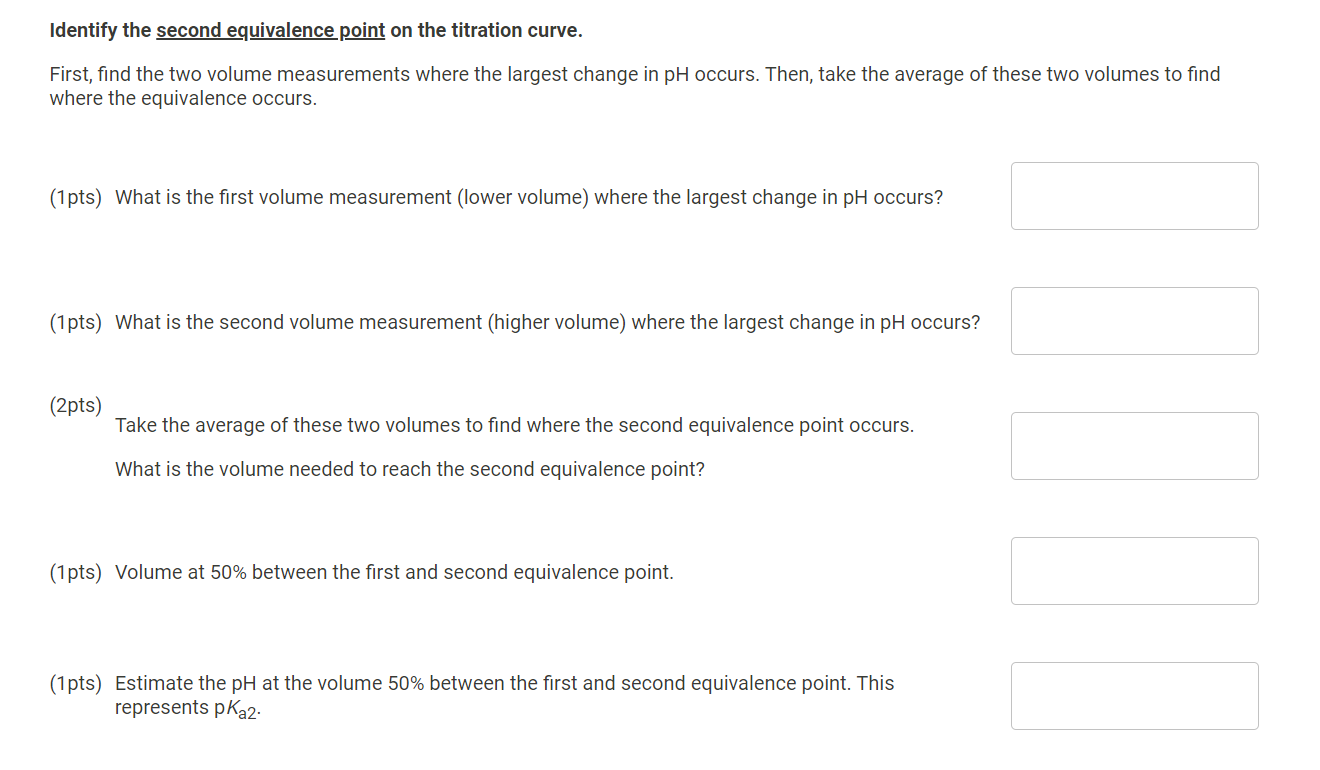The height and width of the screenshot is (770, 1320).
Task: Click the (1pts) label beside the second question
Action: [76, 322]
